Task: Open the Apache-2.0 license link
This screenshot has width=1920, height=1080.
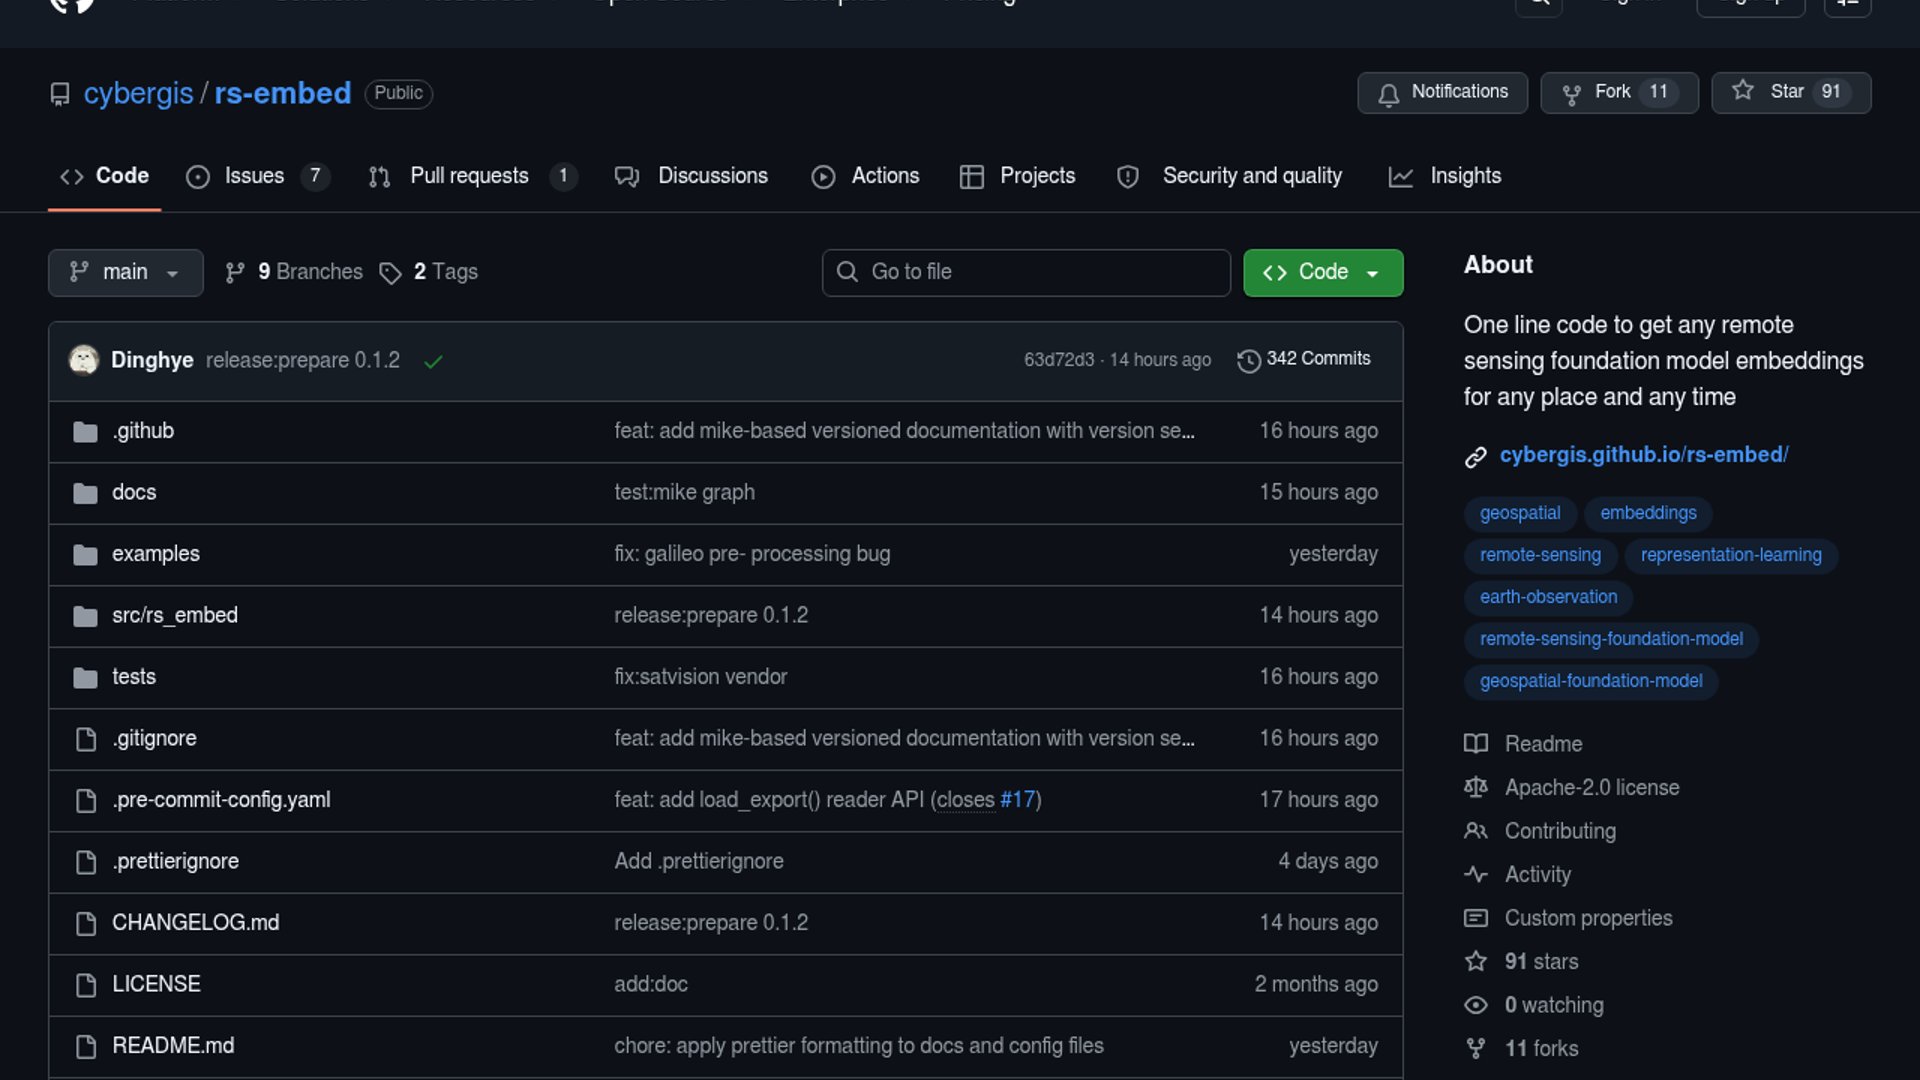Action: 1591,788
